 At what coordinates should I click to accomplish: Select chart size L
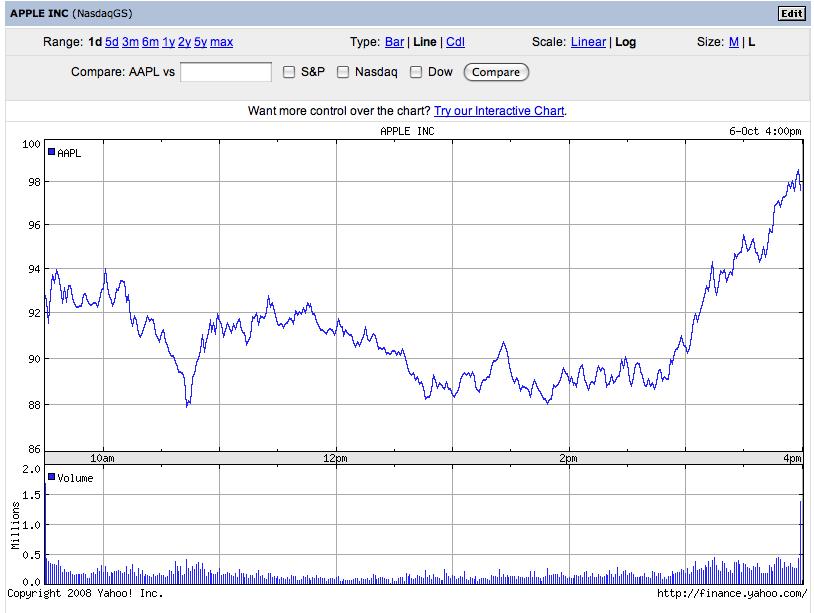pyautogui.click(x=751, y=42)
